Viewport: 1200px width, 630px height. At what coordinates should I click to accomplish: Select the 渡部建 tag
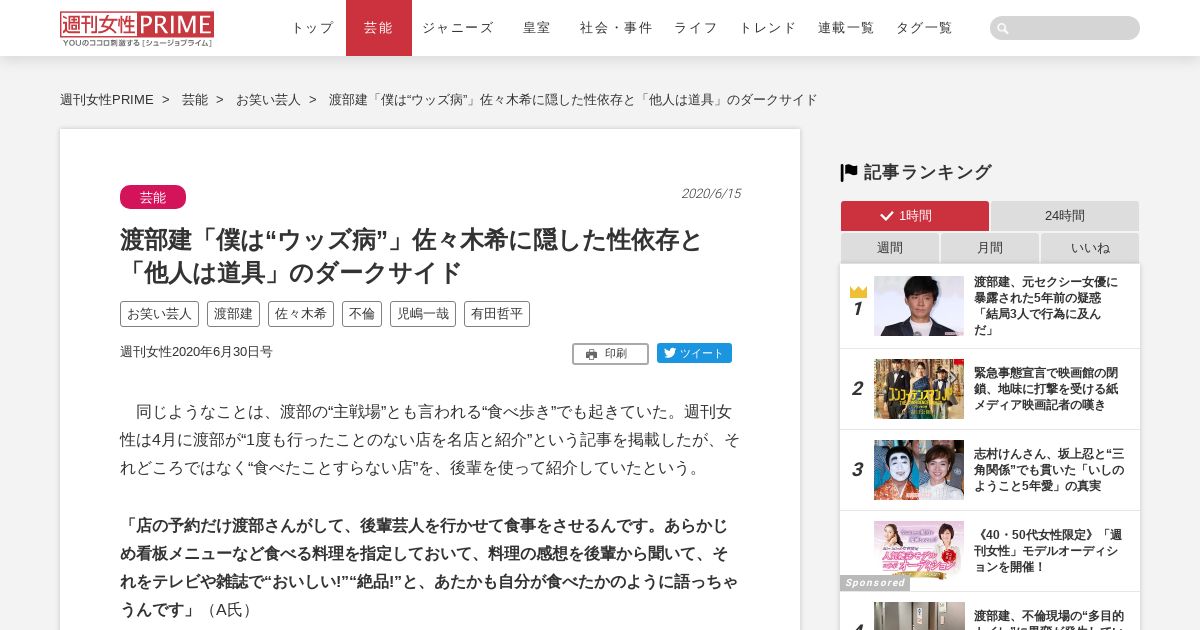pyautogui.click(x=233, y=314)
